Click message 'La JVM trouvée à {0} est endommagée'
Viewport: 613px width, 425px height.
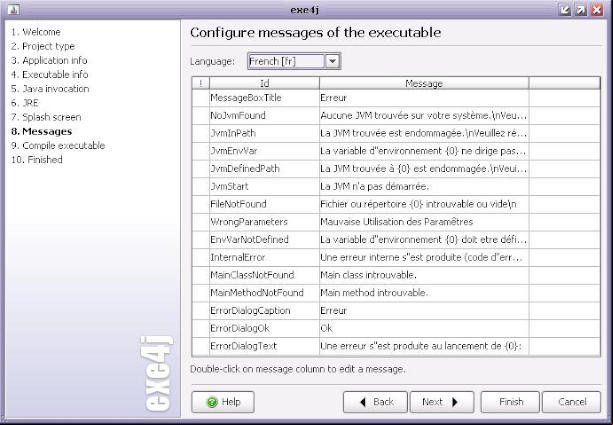pyautogui.click(x=424, y=169)
